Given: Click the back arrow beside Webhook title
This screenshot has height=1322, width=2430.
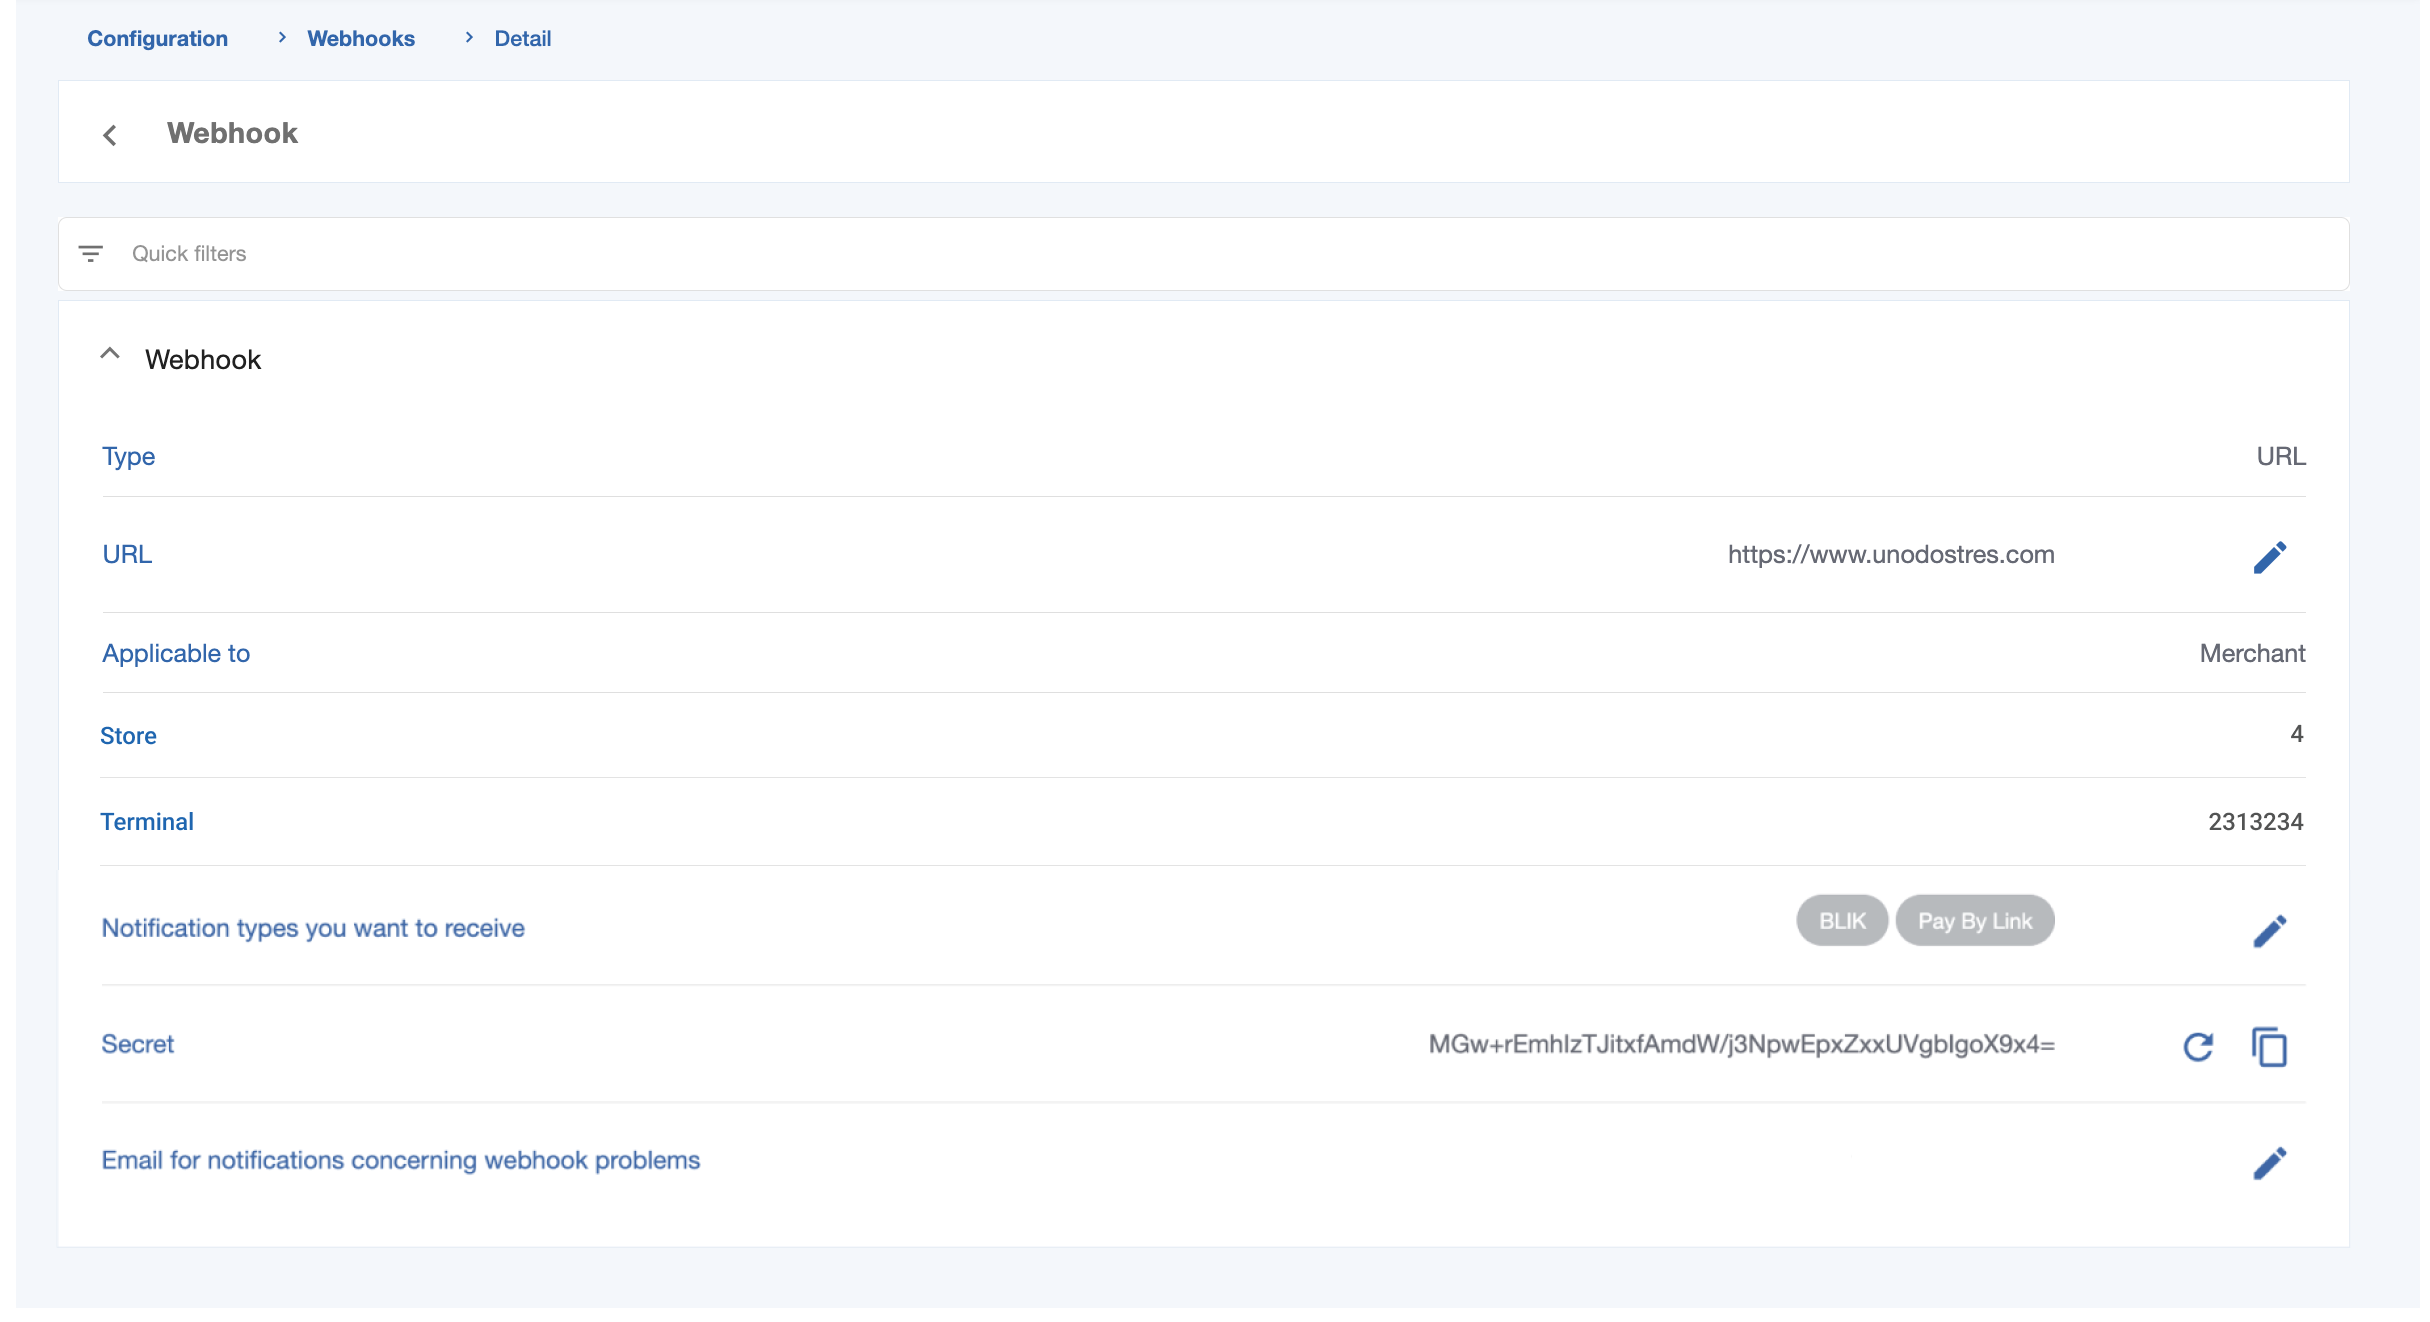Looking at the screenshot, I should point(110,135).
